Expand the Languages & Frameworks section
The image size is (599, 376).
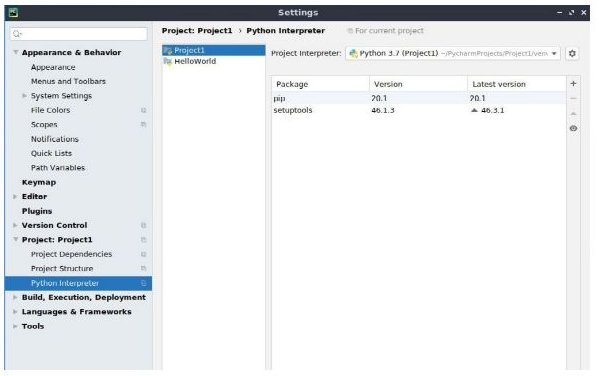click(15, 312)
